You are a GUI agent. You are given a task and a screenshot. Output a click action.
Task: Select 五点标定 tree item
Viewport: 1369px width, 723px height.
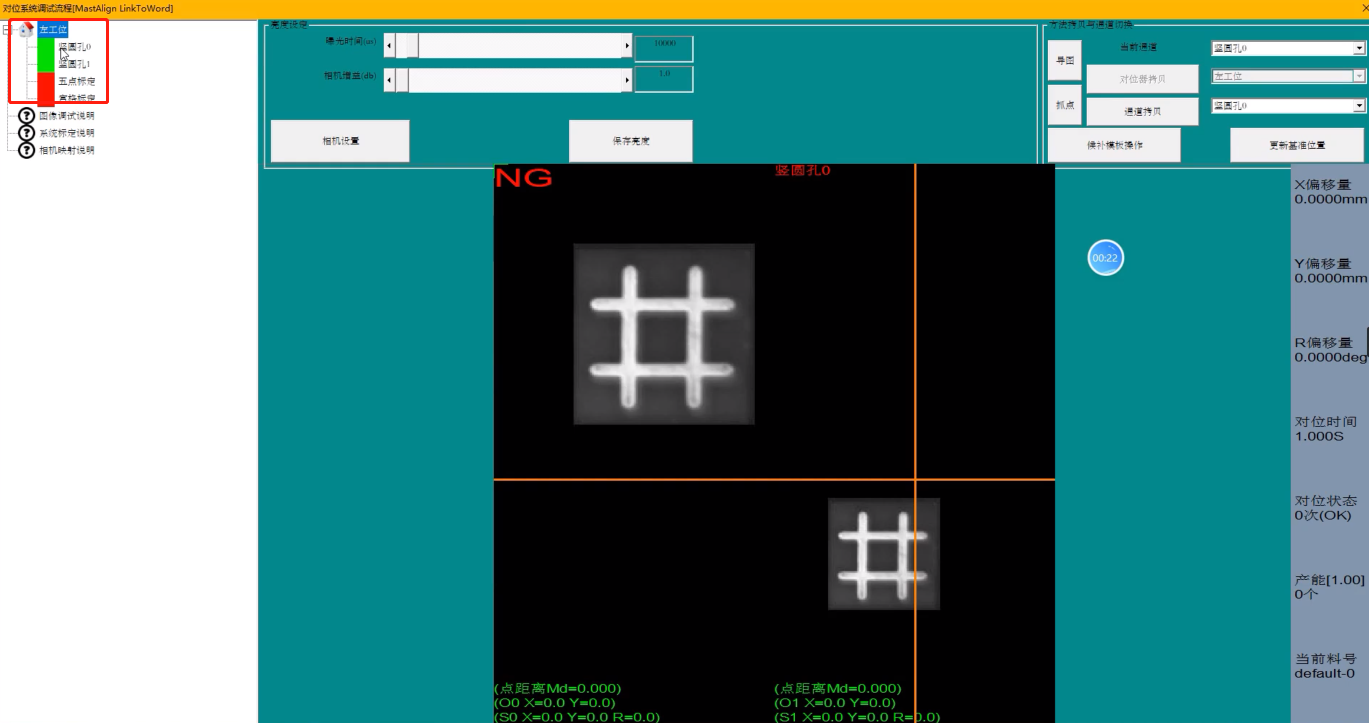tap(76, 81)
